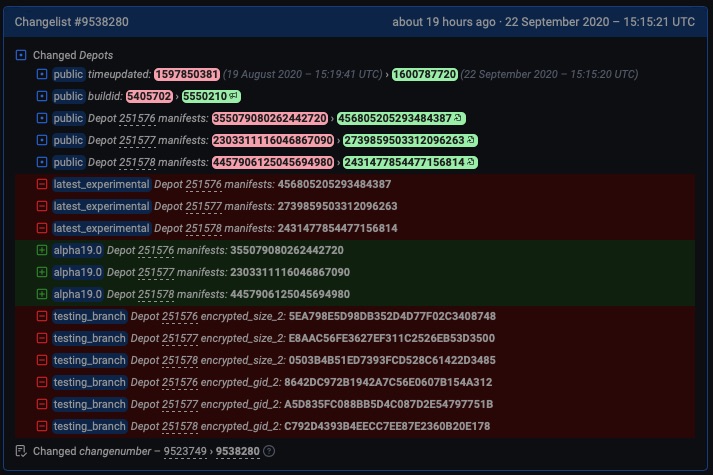This screenshot has height=475, width=713.
Task: Open Depot 251577 link on the public row
Action: [136, 140]
